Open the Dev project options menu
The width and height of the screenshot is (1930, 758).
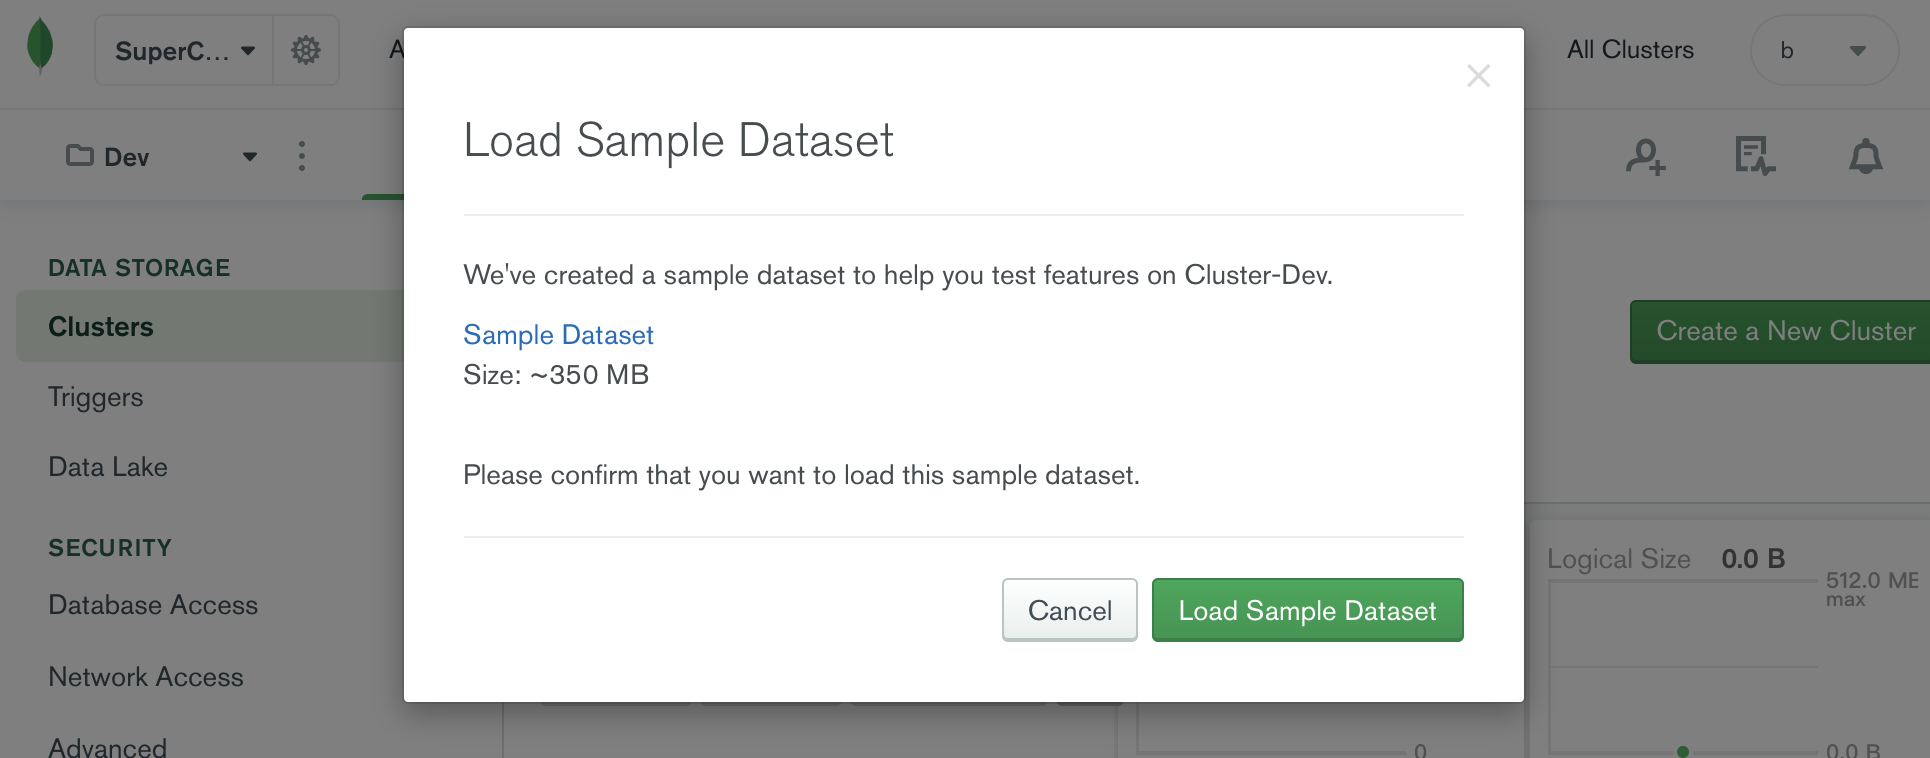point(302,156)
